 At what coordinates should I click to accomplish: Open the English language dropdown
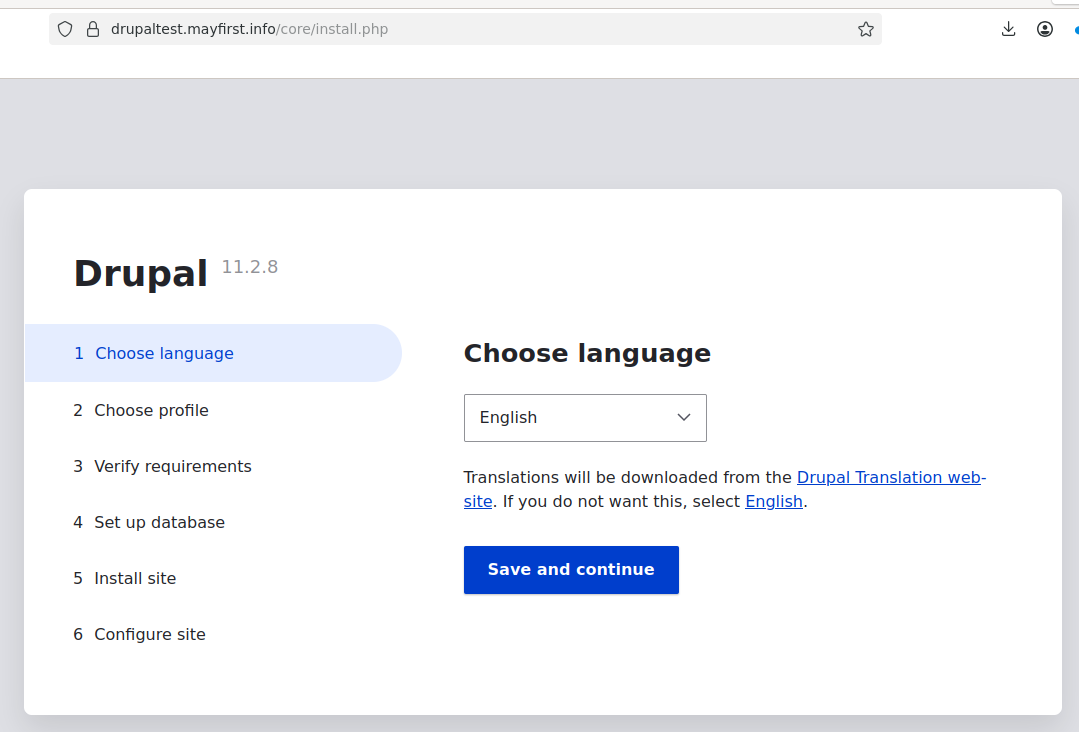tap(585, 418)
